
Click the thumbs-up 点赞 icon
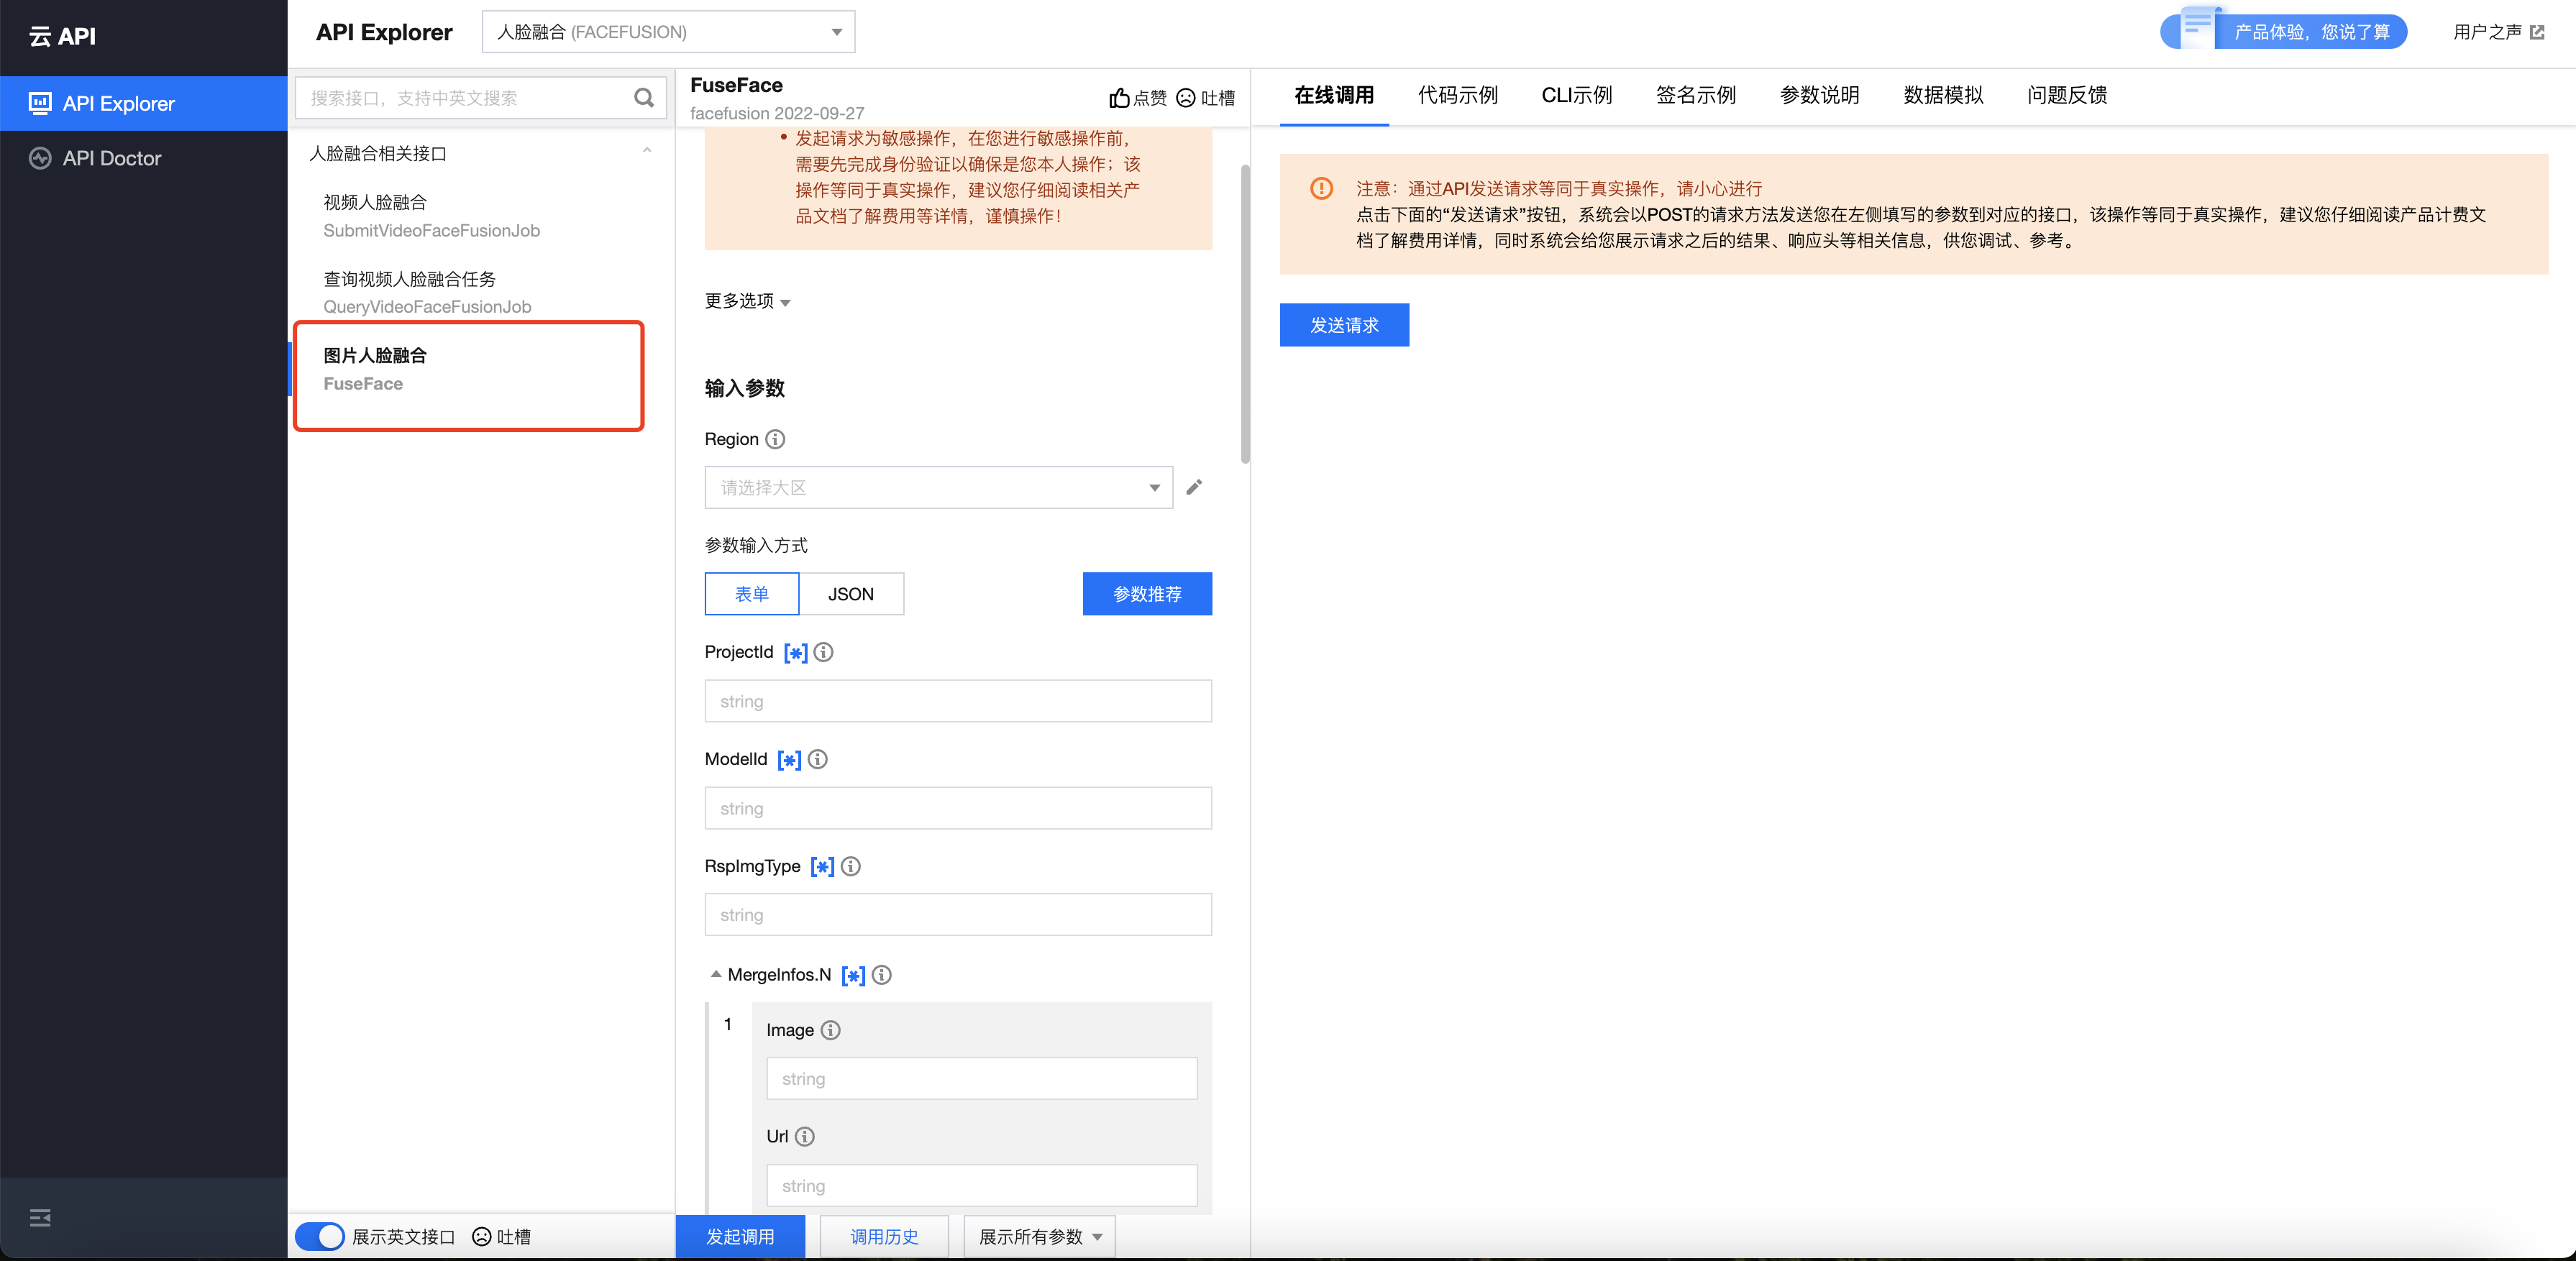pyautogui.click(x=1119, y=98)
